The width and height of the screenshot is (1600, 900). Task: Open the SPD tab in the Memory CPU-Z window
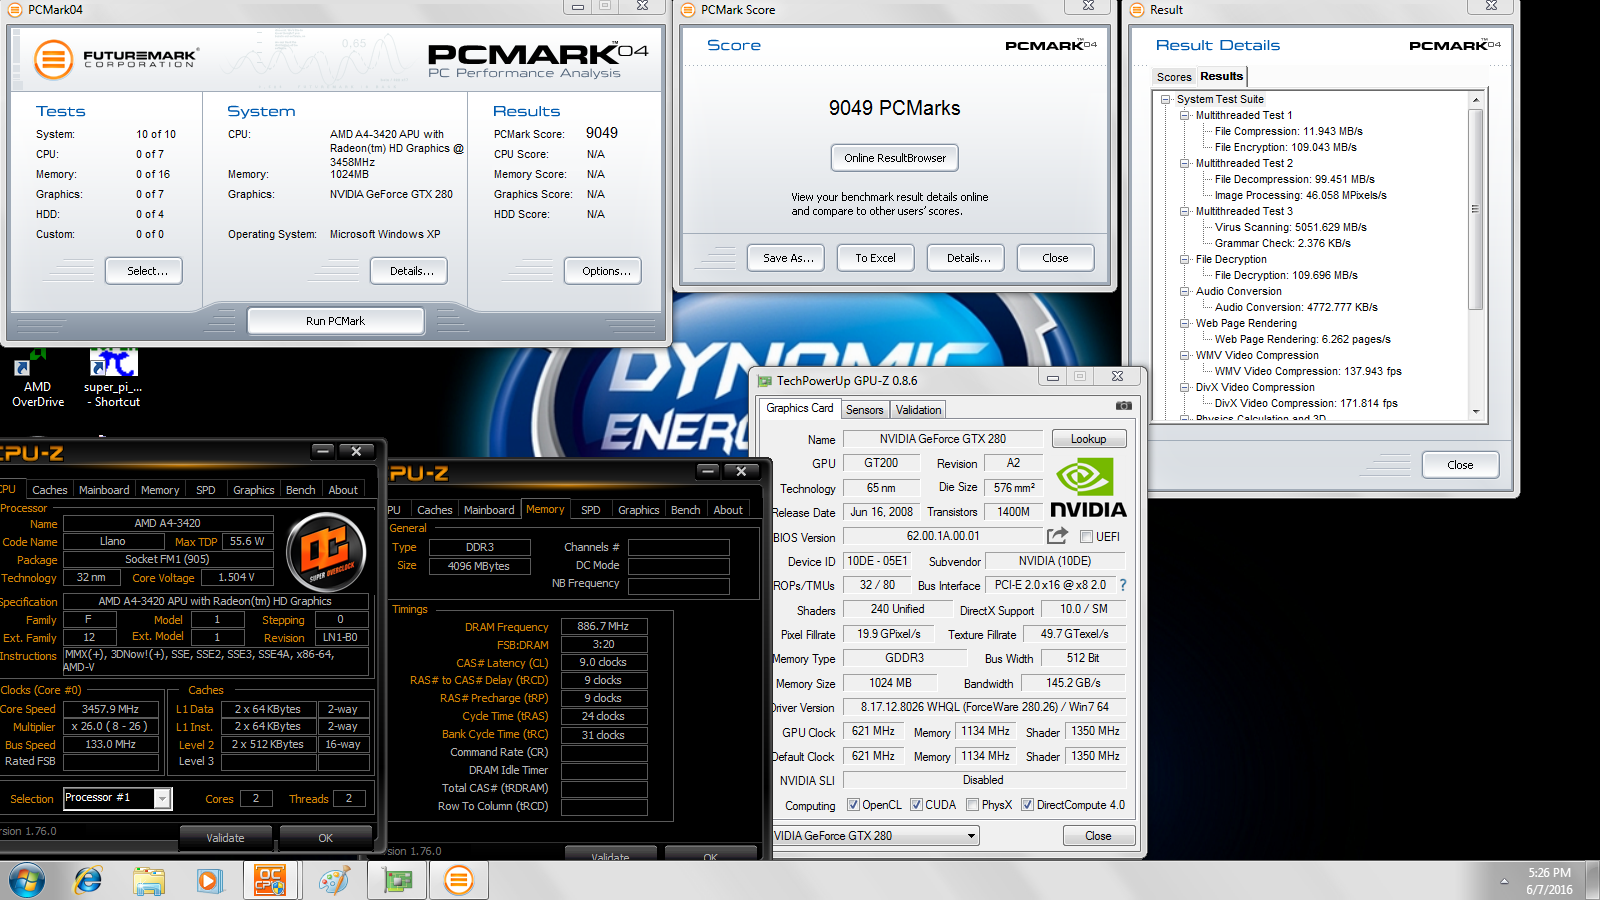click(591, 510)
